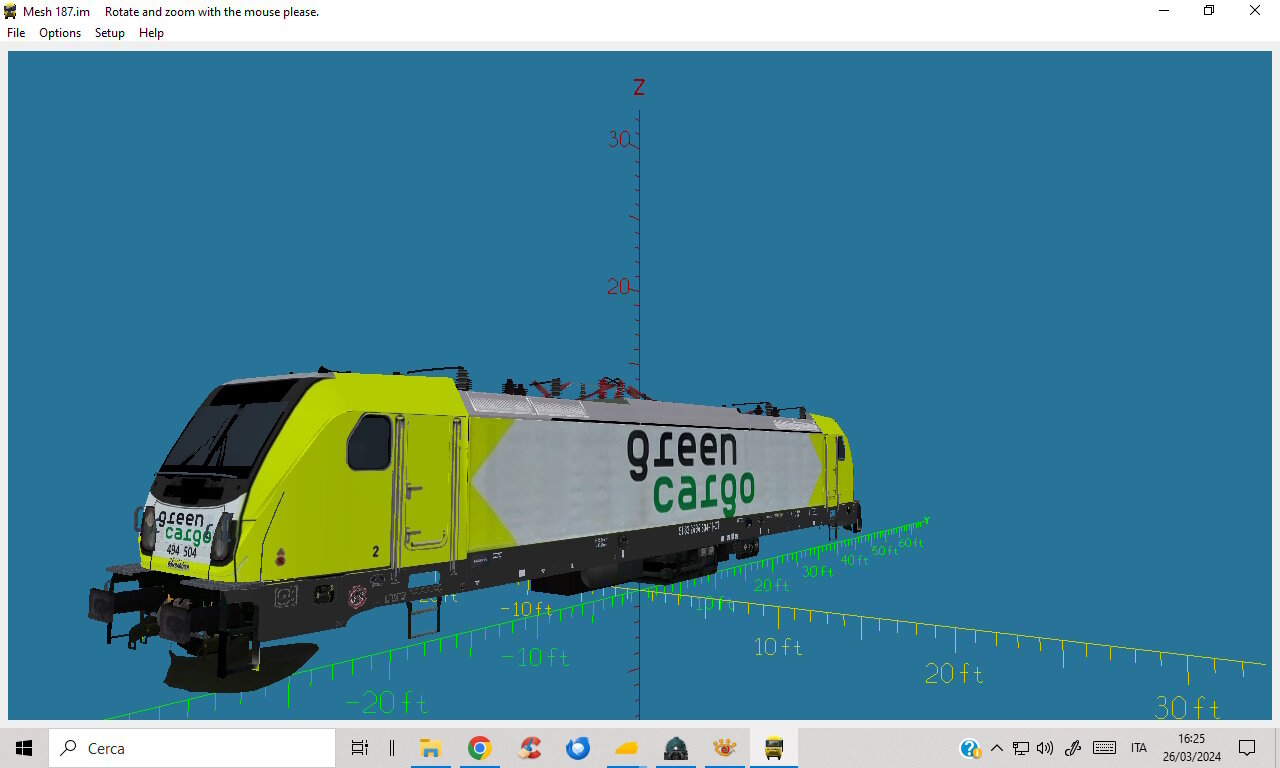Close the Mesh viewer window
Viewport: 1280px width, 768px height.
tap(1255, 11)
